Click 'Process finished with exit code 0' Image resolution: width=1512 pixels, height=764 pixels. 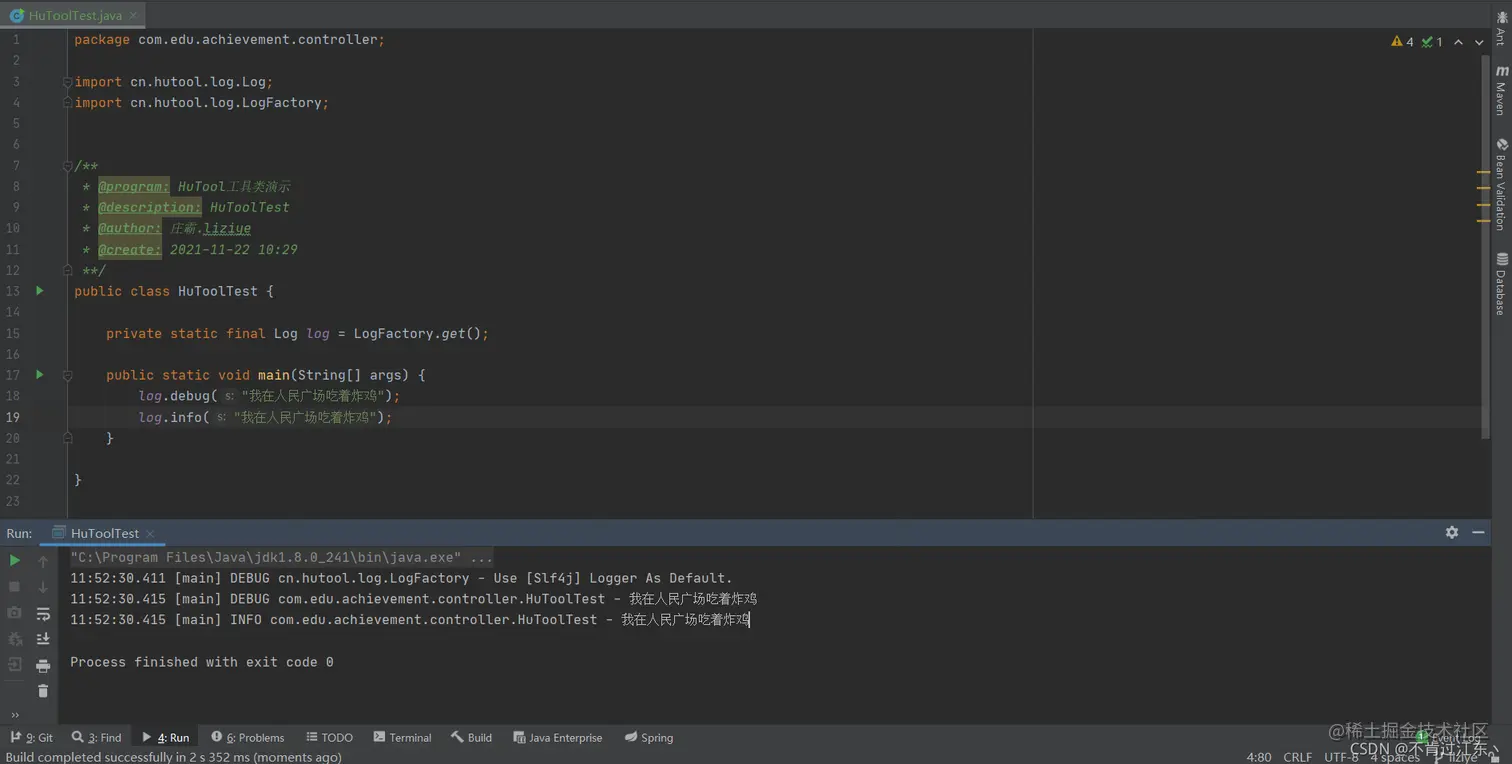pos(202,662)
